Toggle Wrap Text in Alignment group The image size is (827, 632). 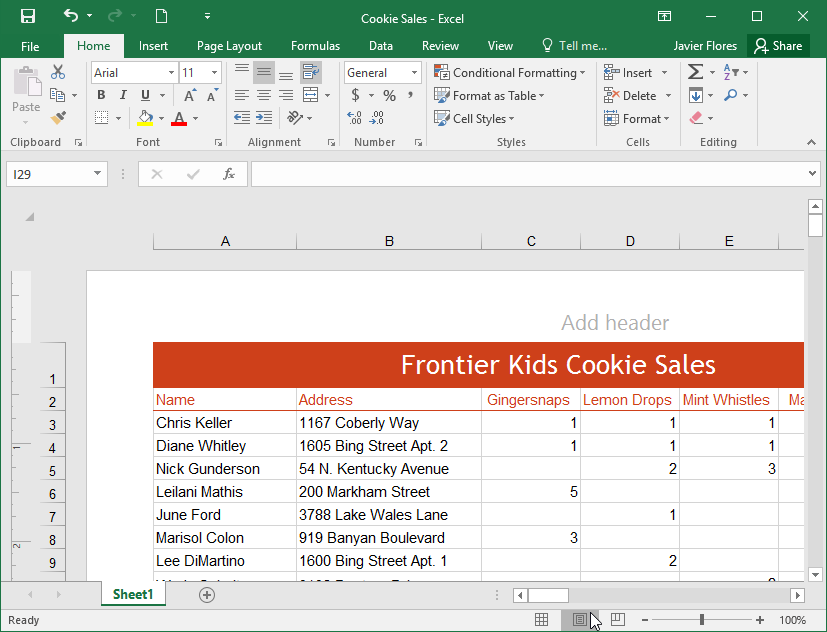pos(310,73)
